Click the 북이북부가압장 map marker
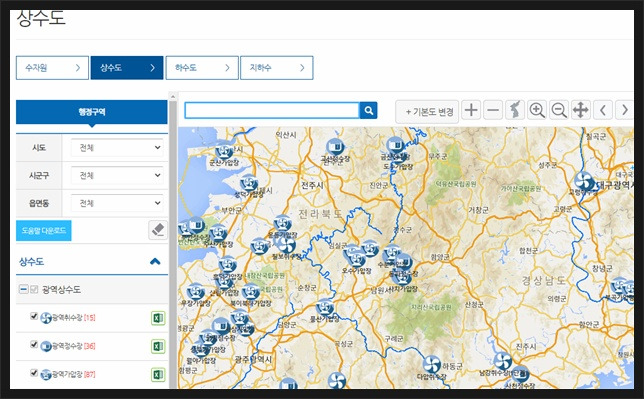 (250, 292)
